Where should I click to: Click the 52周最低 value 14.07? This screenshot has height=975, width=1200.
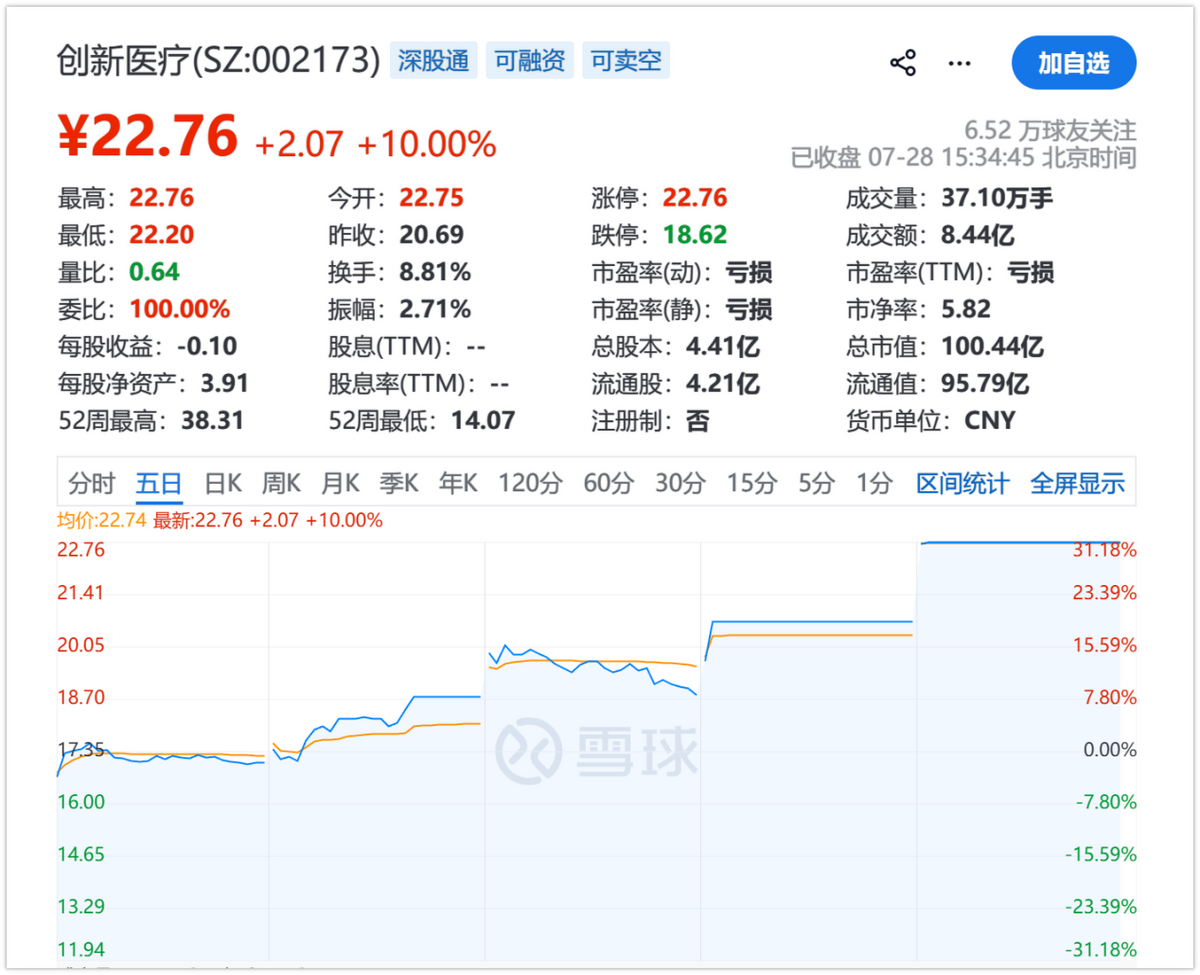[x=483, y=421]
